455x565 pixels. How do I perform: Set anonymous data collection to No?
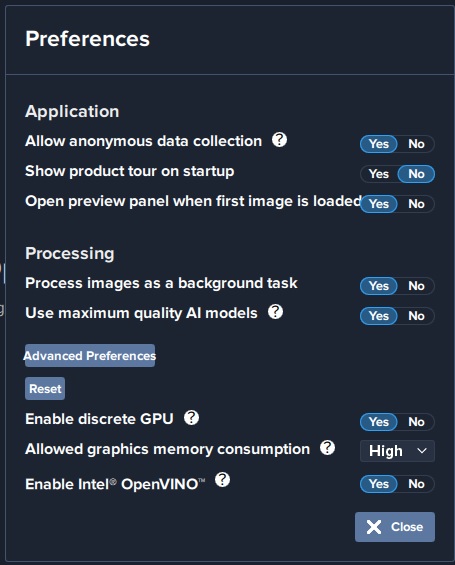click(x=416, y=144)
